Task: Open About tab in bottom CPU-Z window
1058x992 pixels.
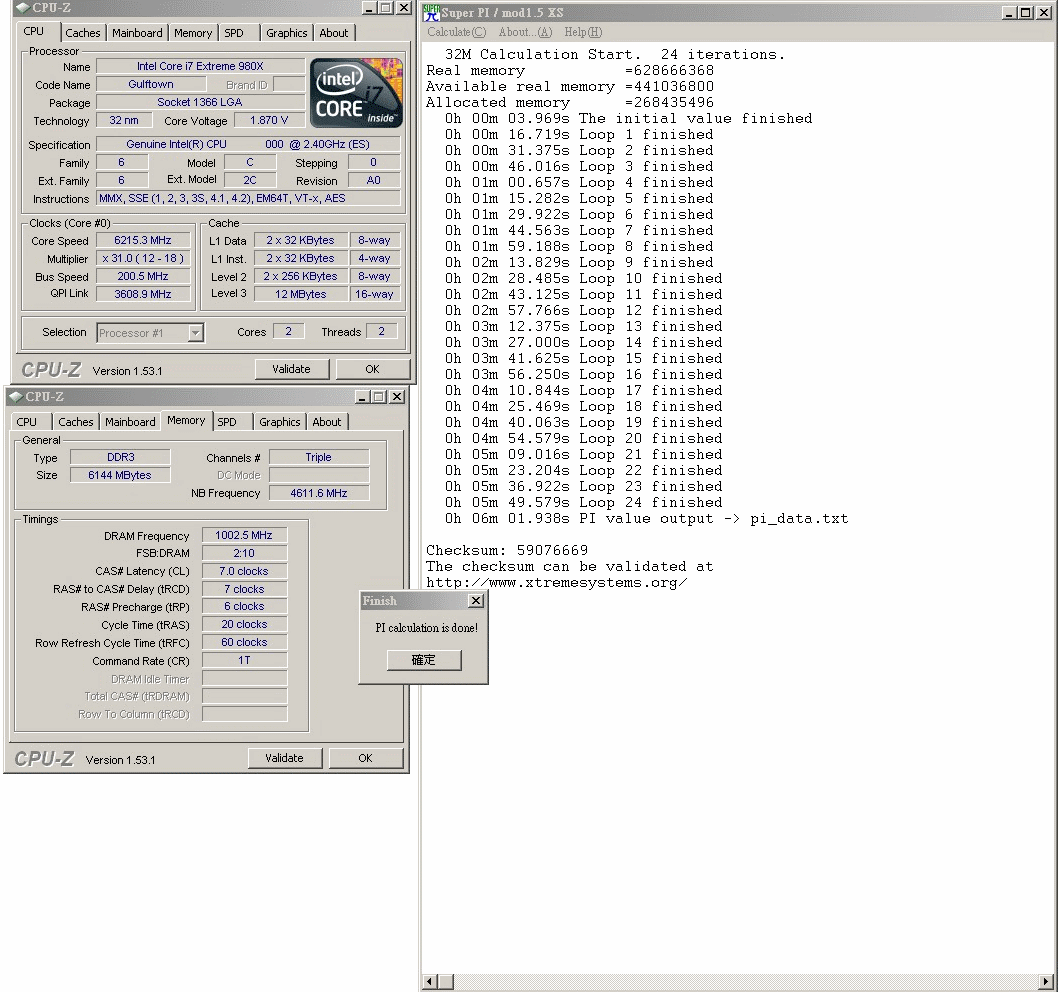Action: tap(327, 422)
